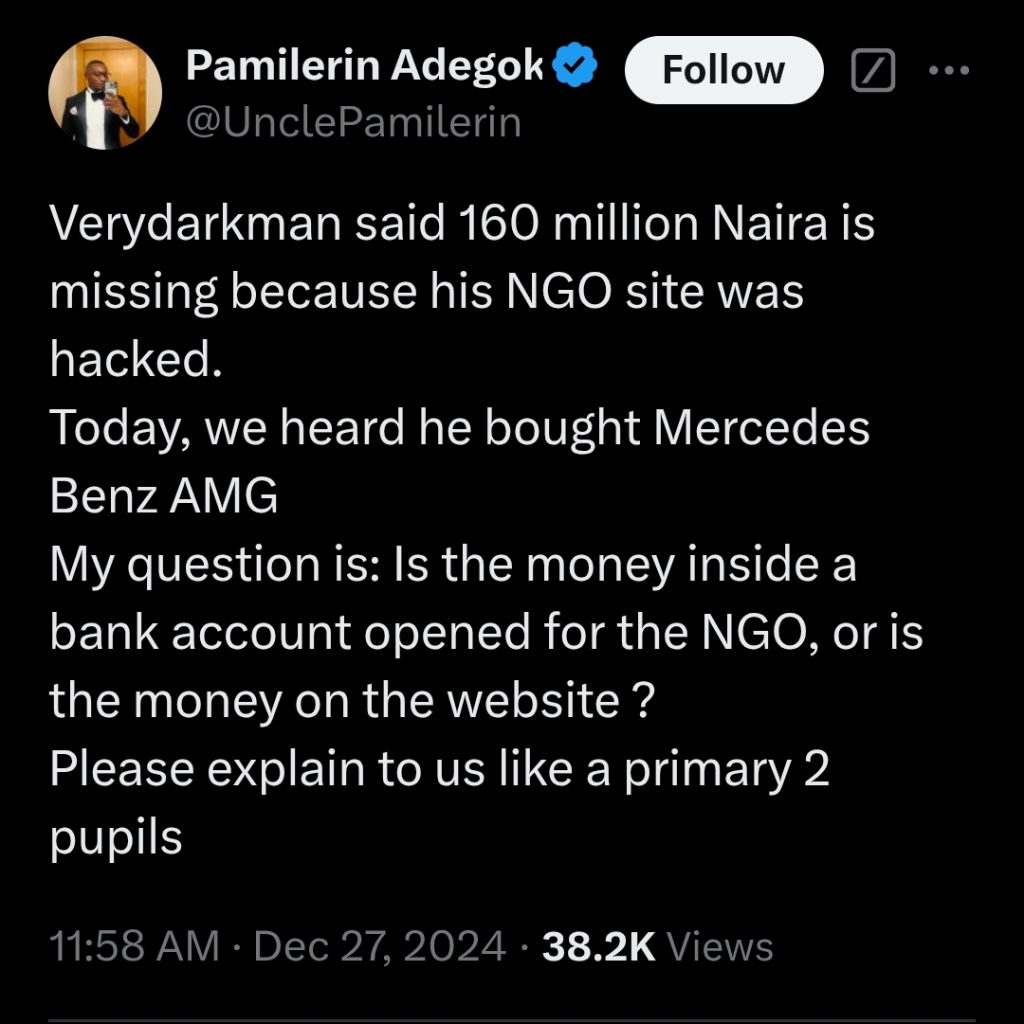Viewport: 1024px width, 1024px height.
Task: Click the blue verified badge
Action: pos(577,67)
